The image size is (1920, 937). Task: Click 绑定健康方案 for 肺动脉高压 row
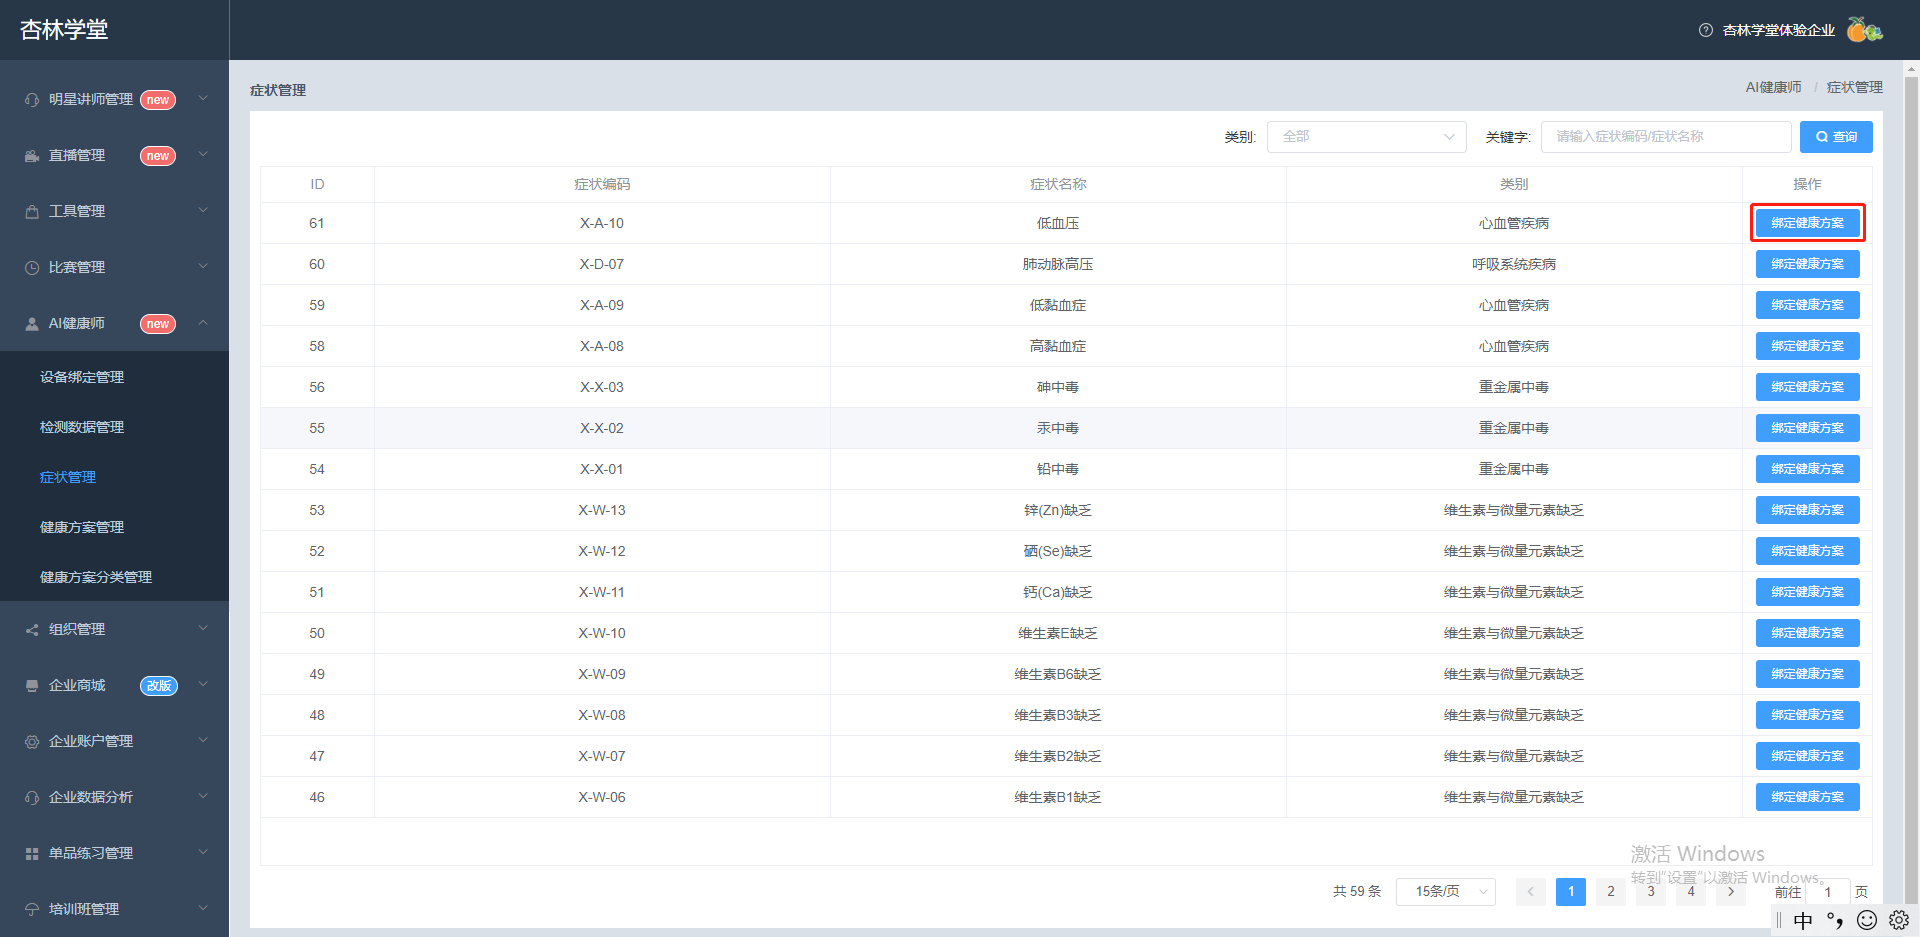pyautogui.click(x=1807, y=264)
